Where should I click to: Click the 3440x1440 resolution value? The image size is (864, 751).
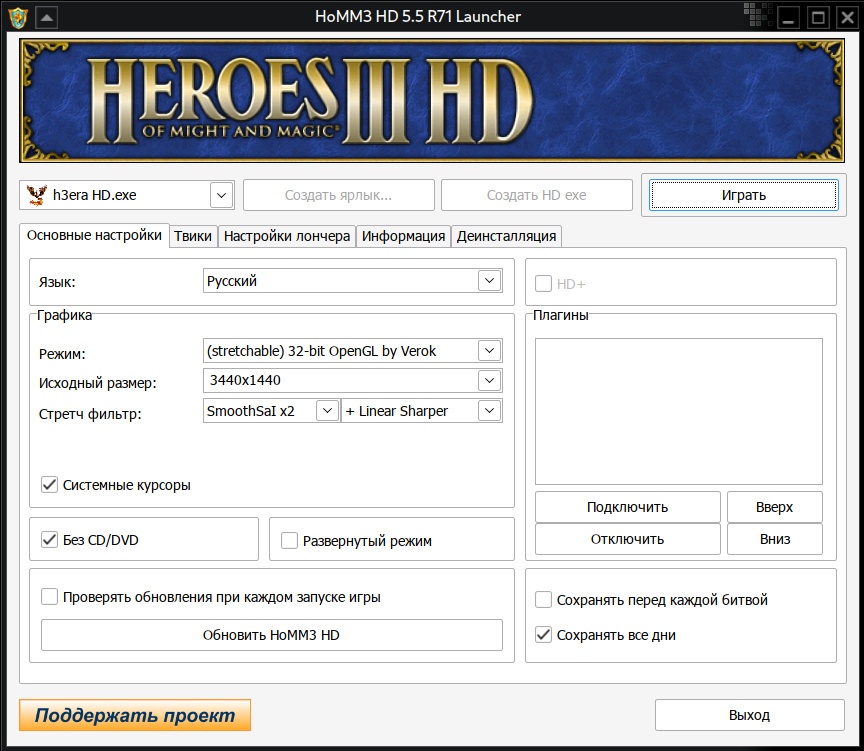pyautogui.click(x=245, y=380)
